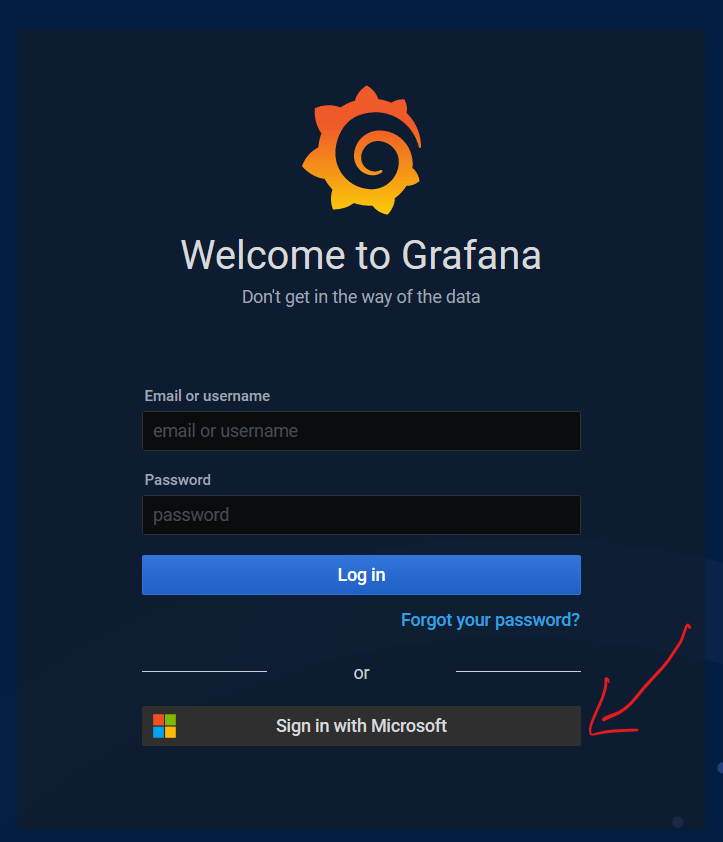Click the green square of Microsoft logo

pyautogui.click(x=171, y=720)
